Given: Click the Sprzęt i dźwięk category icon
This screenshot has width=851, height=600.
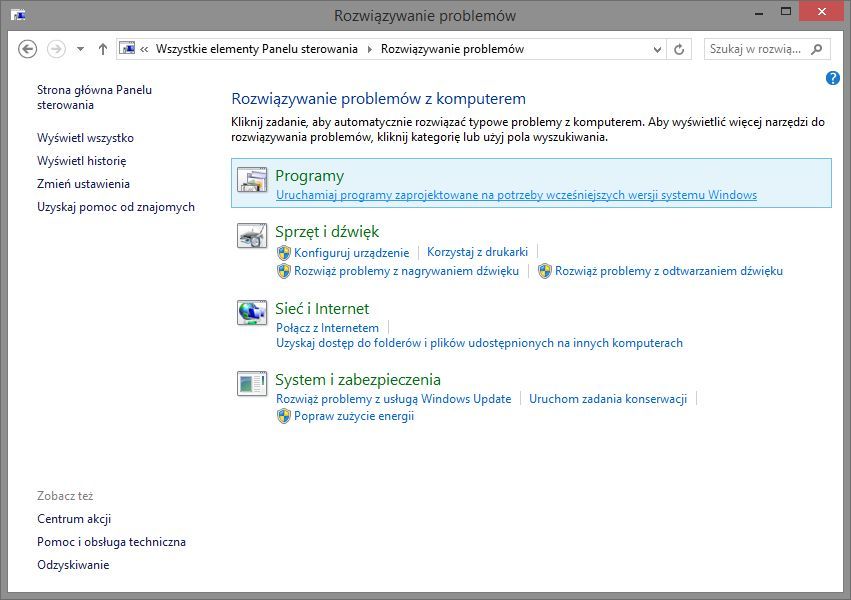Looking at the screenshot, I should 252,236.
